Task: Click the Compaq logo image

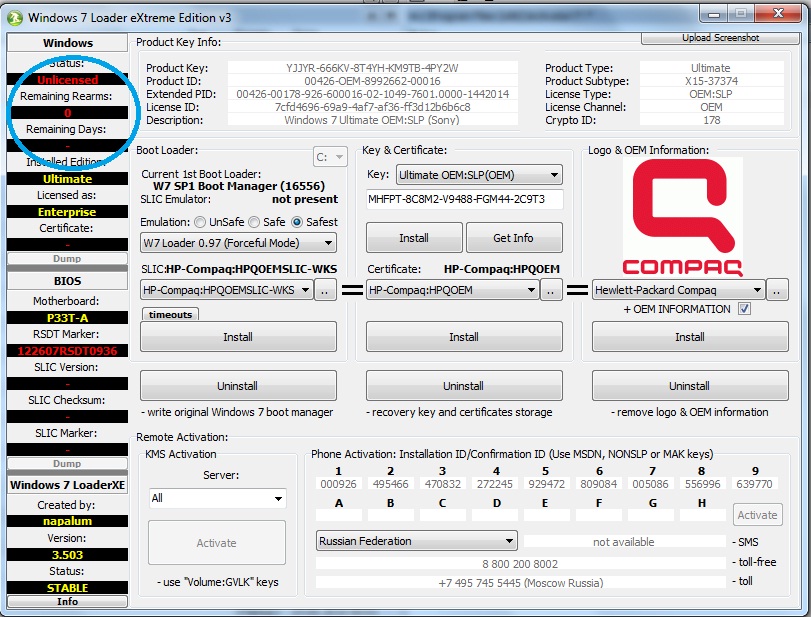Action: pyautogui.click(x=683, y=217)
